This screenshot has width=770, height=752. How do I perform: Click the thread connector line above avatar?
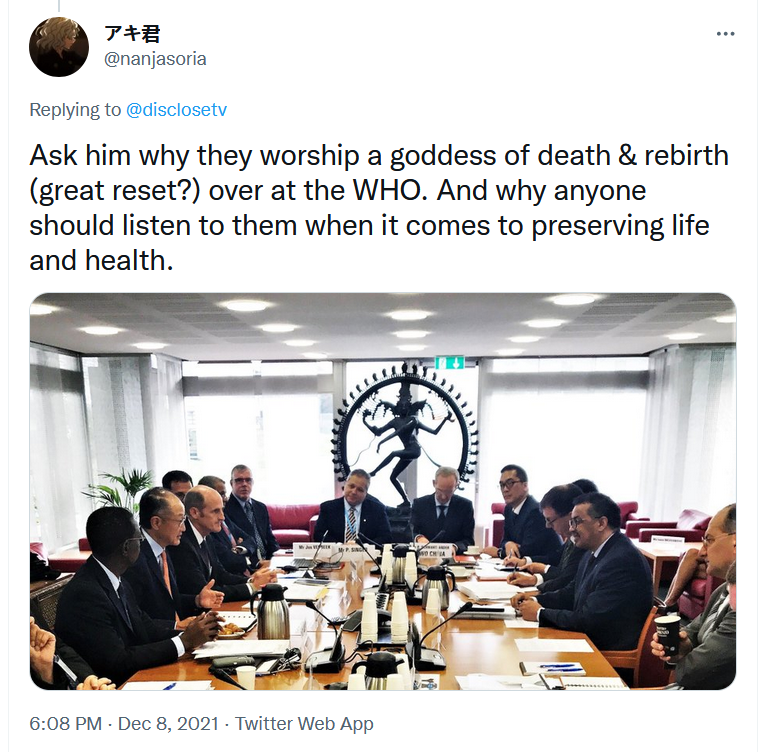(59, 6)
